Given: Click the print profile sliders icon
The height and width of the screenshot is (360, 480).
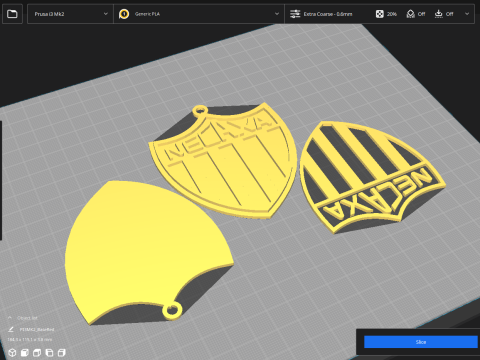Looking at the screenshot, I should pos(295,14).
